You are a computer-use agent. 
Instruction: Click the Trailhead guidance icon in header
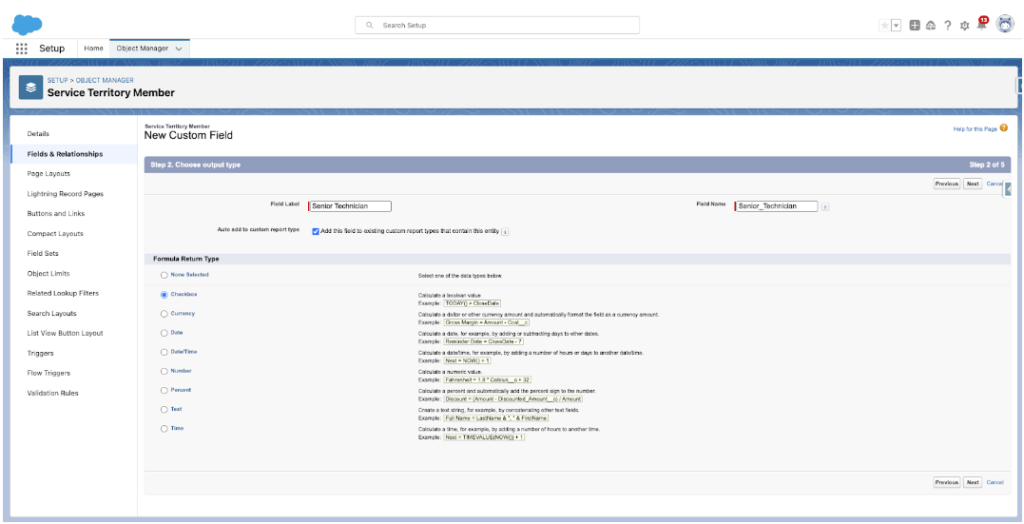931,25
